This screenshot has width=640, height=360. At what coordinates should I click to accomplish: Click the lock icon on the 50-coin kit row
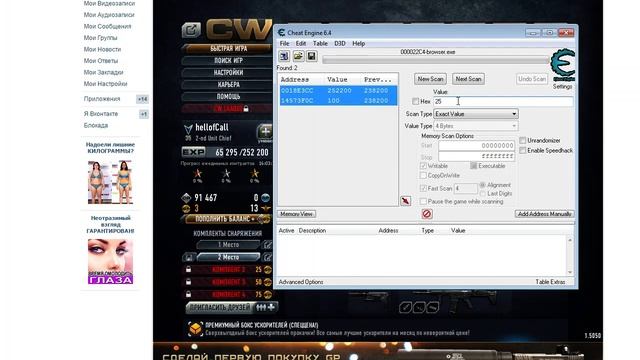coord(188,282)
